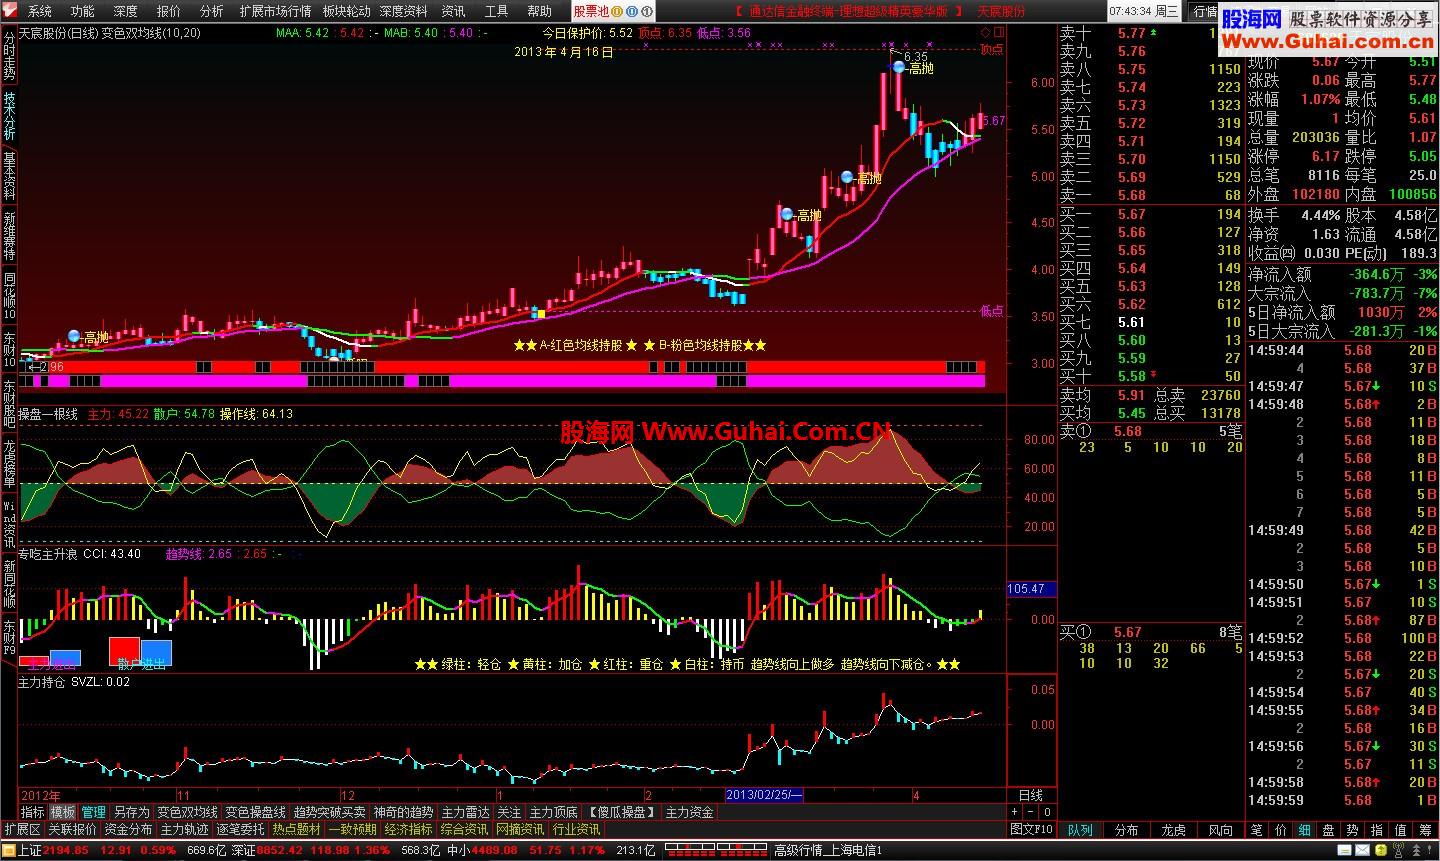
Task: Select the 主力雷达 template
Action: 465,812
